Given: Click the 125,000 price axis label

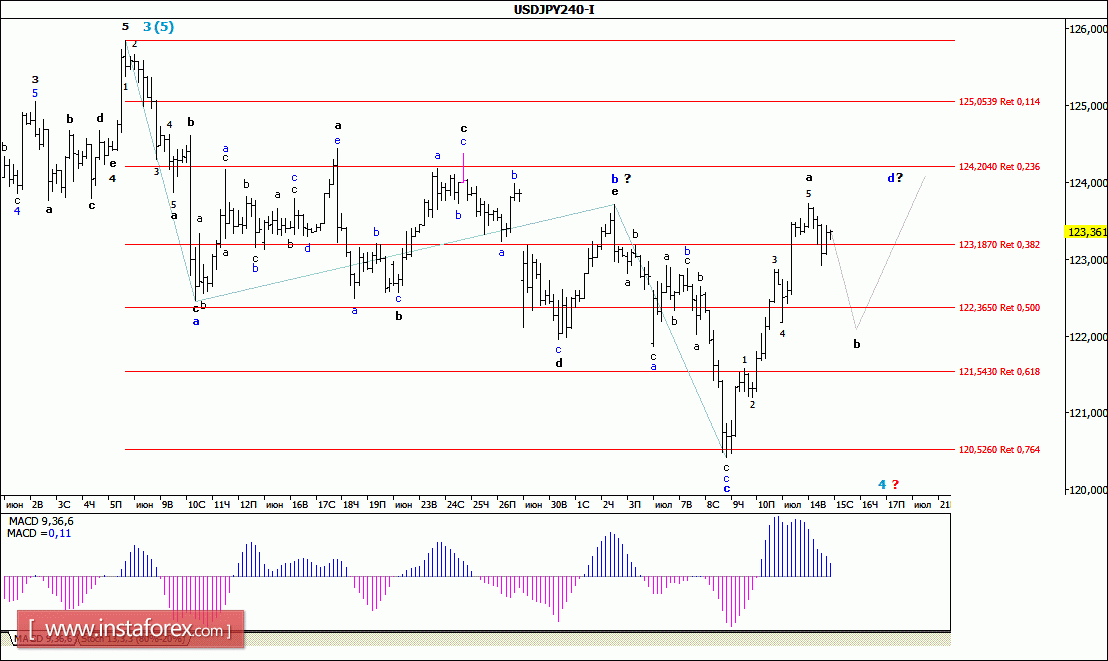Looking at the screenshot, I should (x=1089, y=106).
